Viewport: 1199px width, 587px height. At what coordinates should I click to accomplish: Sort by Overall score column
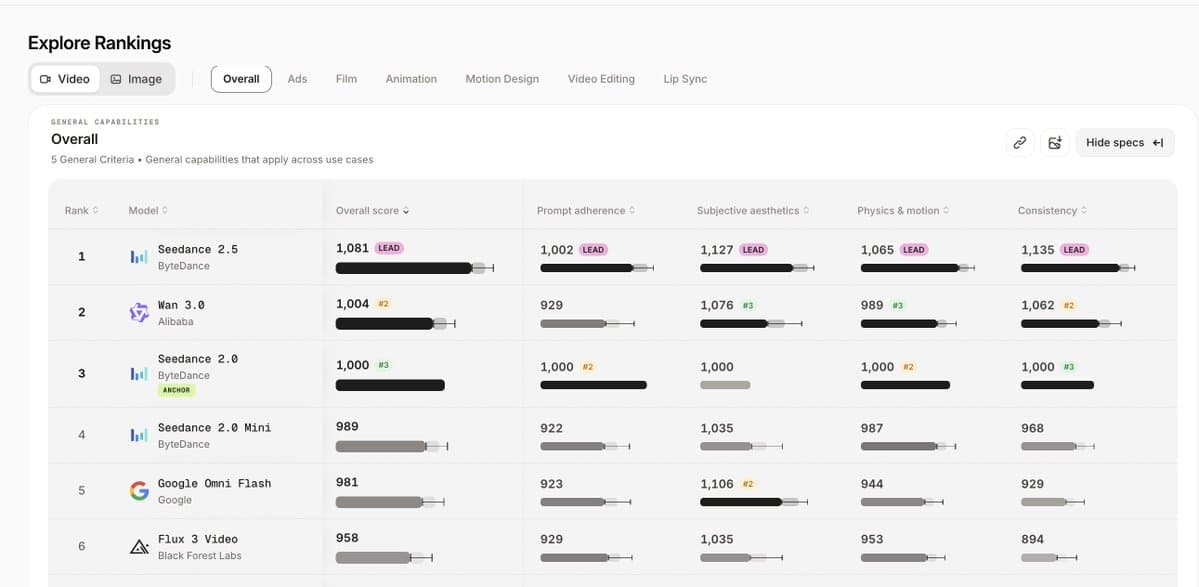(x=372, y=210)
